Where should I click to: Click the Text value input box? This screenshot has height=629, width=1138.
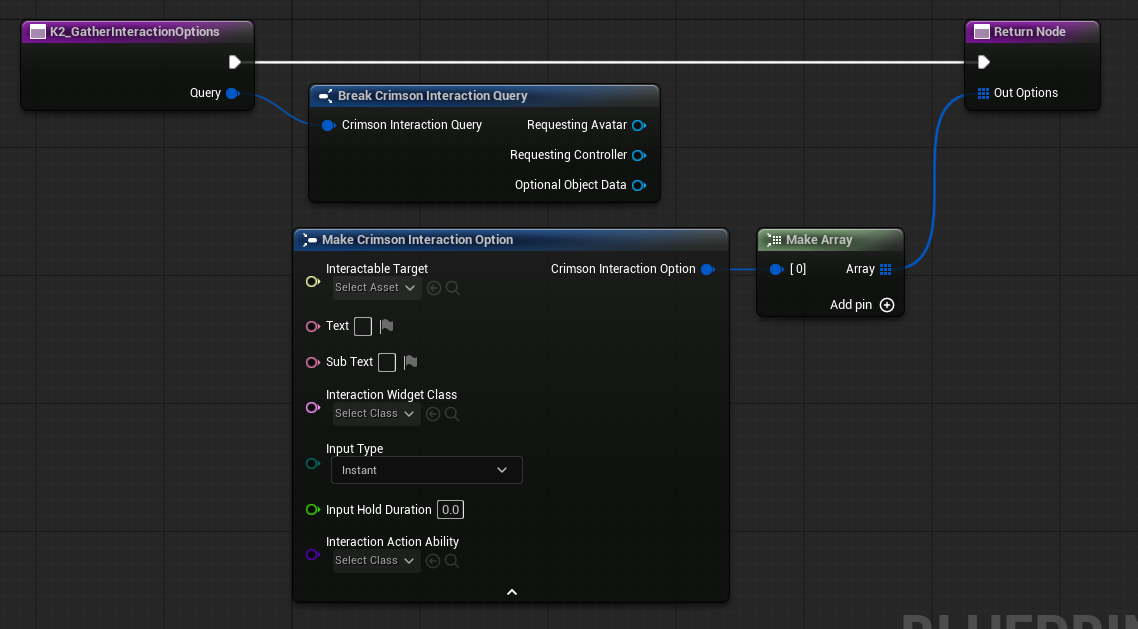click(363, 326)
